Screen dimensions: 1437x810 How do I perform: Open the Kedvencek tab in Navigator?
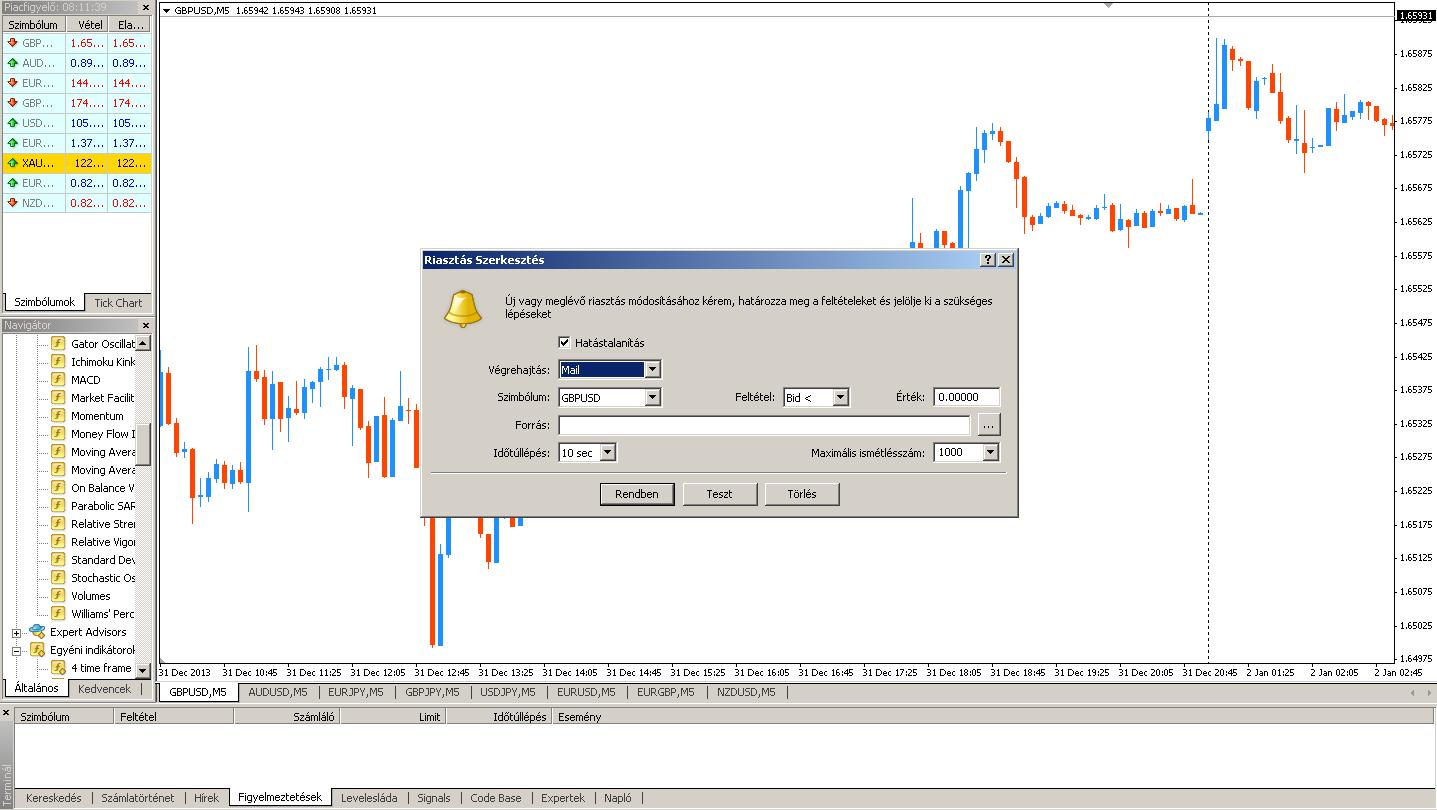(104, 689)
